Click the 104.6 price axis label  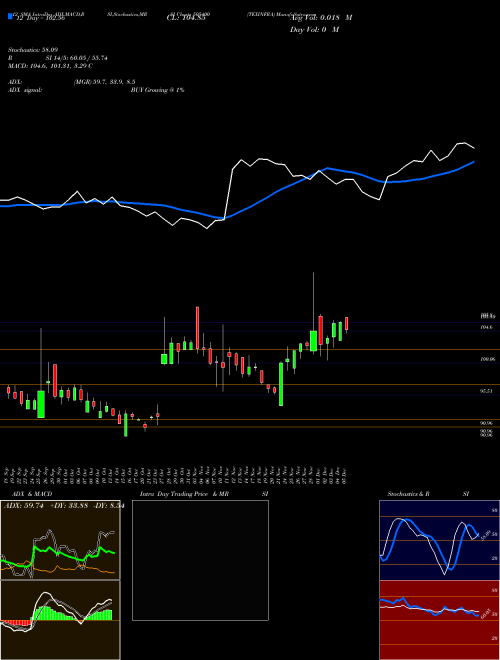(x=487, y=327)
